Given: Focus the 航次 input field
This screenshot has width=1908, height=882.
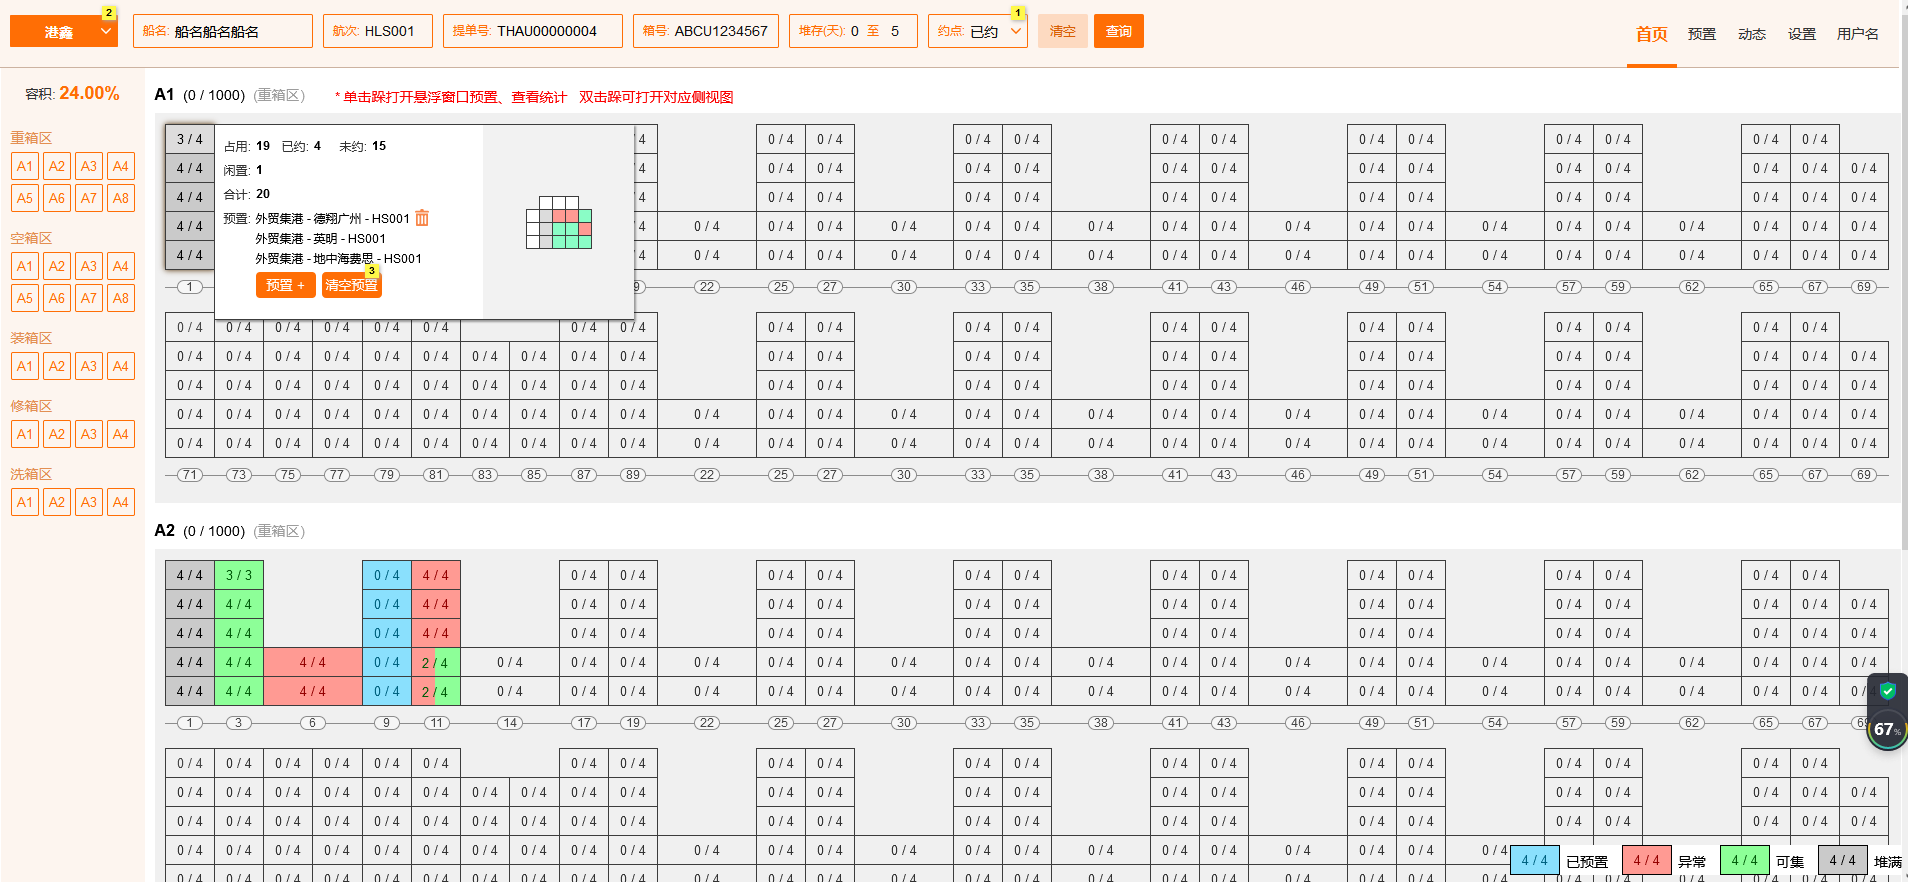Looking at the screenshot, I should point(378,31).
